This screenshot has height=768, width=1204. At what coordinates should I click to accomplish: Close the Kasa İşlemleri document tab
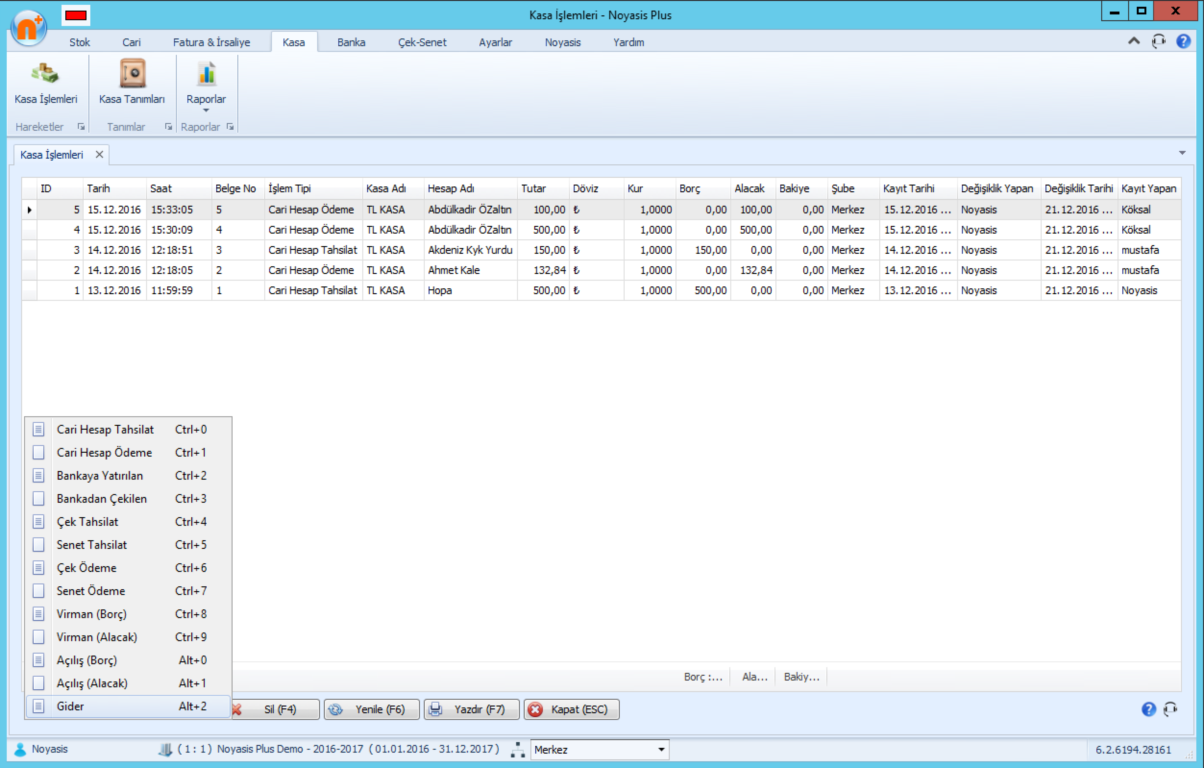(x=99, y=155)
